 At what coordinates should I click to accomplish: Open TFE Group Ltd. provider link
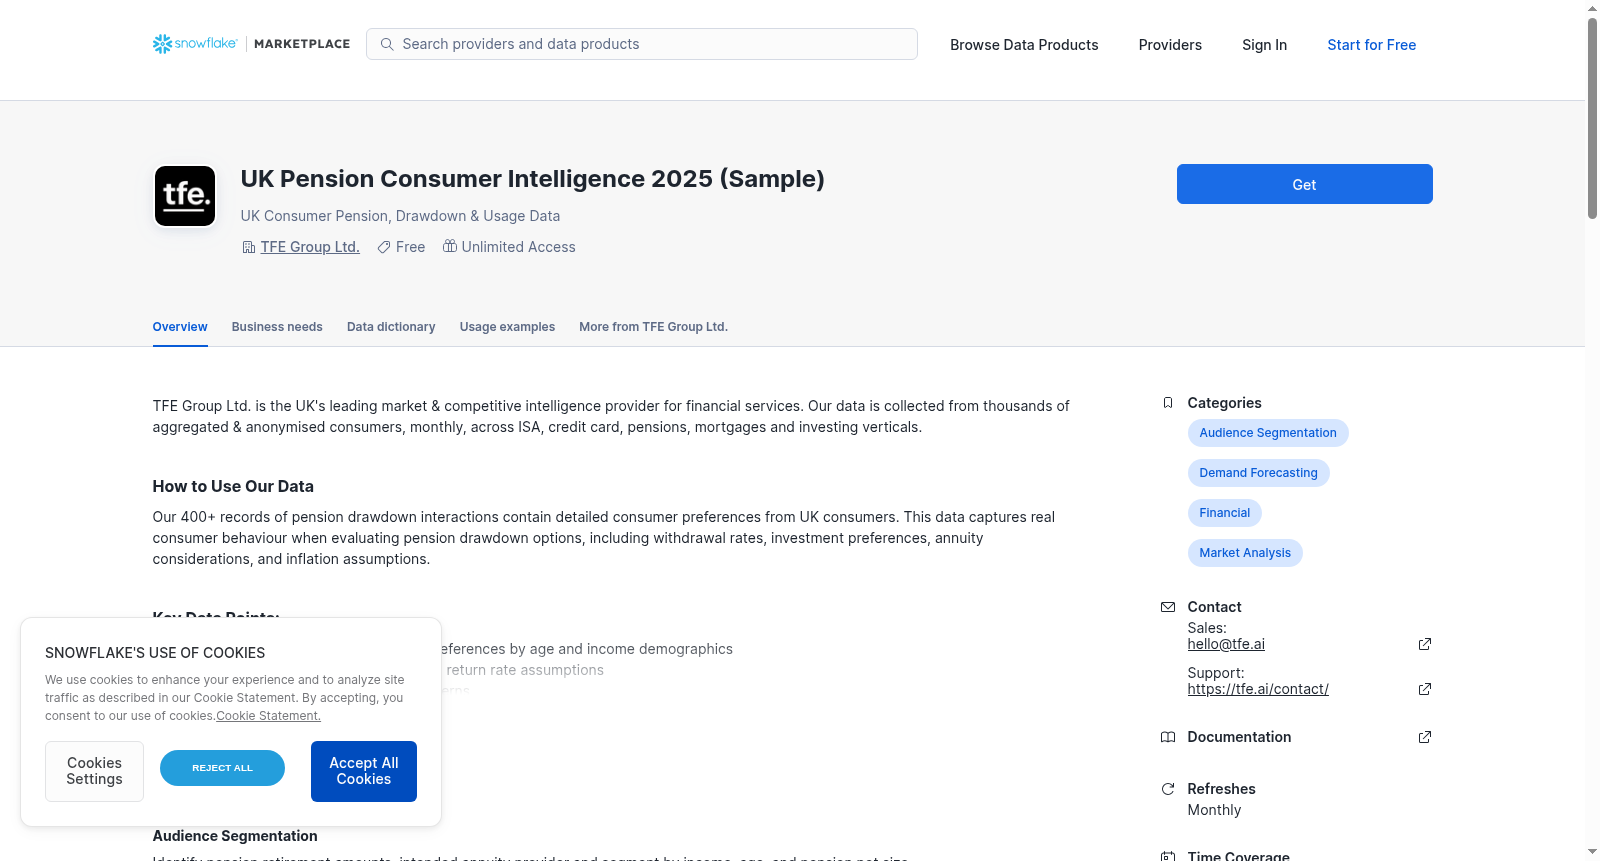pos(310,247)
